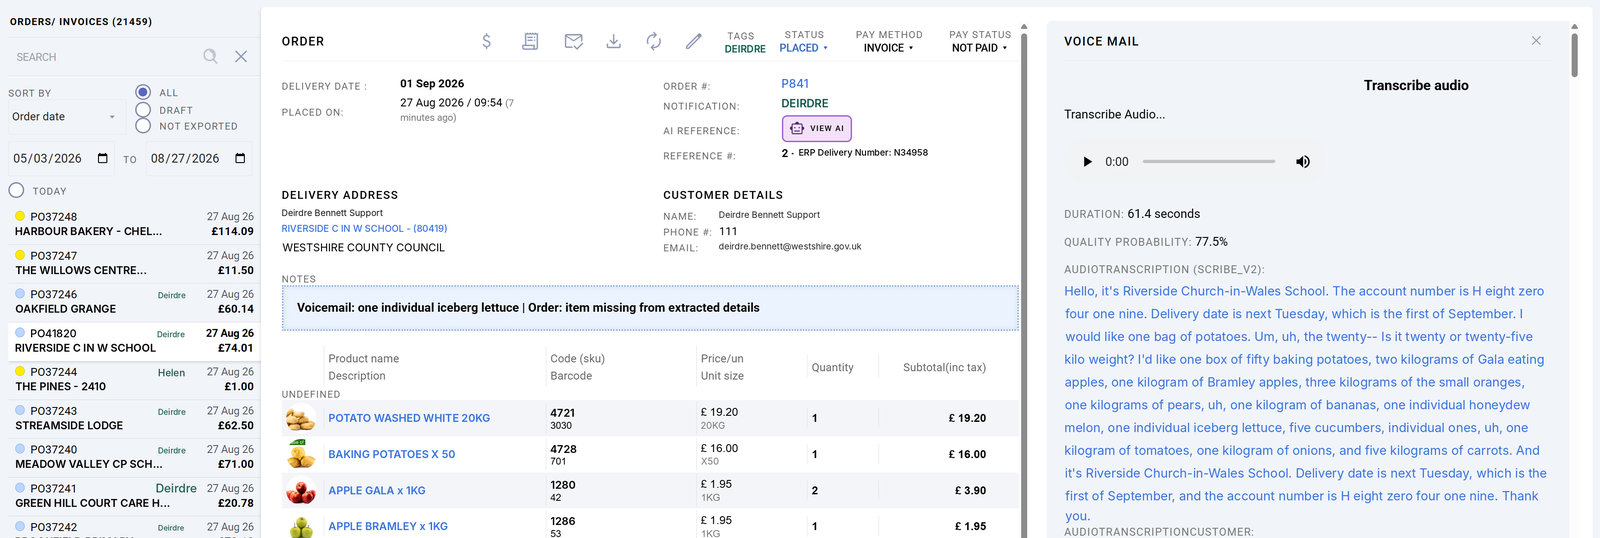1600x538 pixels.
Task: Click the Apple Bramley product thumbnail
Action: point(300,526)
